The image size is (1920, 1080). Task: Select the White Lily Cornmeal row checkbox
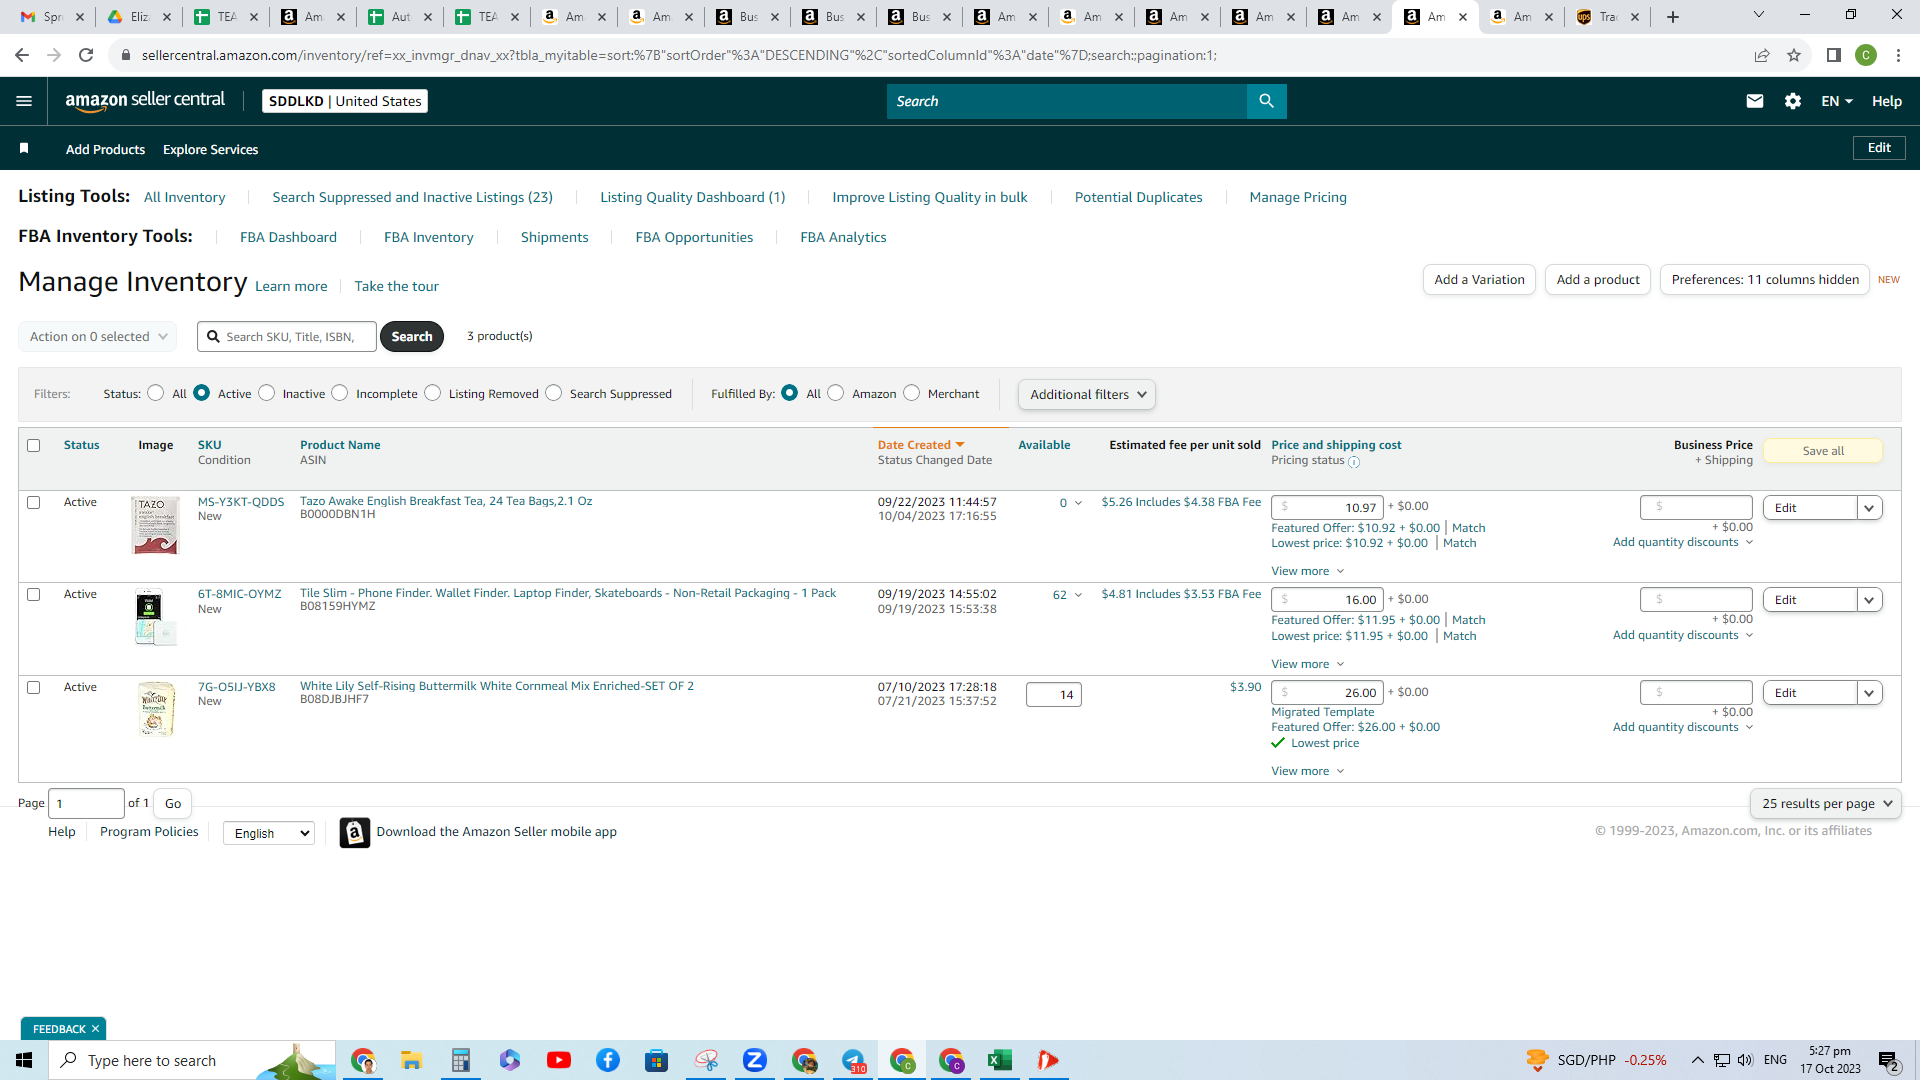(x=34, y=688)
